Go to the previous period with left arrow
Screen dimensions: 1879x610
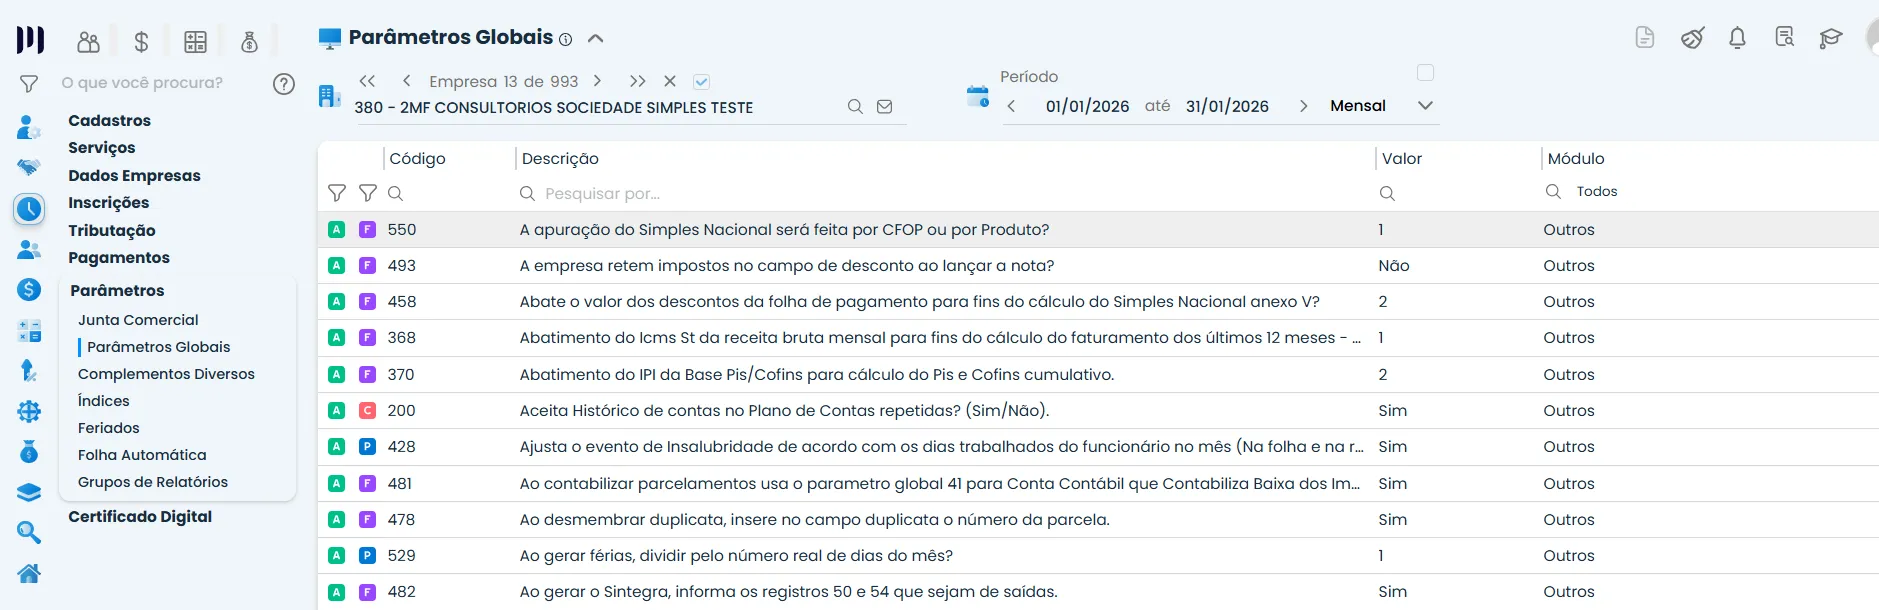pyautogui.click(x=1011, y=106)
